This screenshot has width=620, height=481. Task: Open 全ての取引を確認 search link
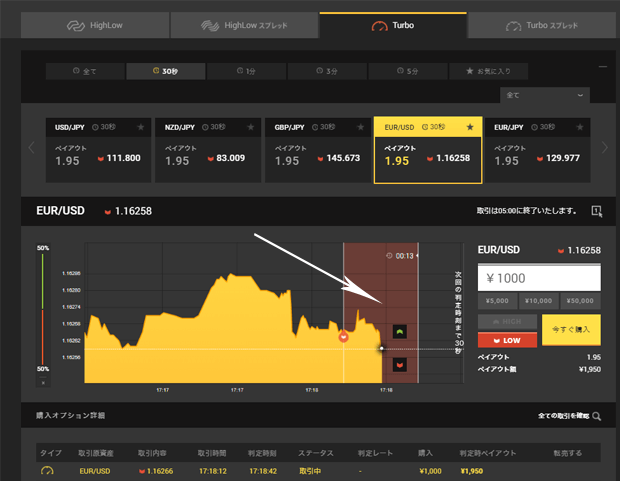569,416
